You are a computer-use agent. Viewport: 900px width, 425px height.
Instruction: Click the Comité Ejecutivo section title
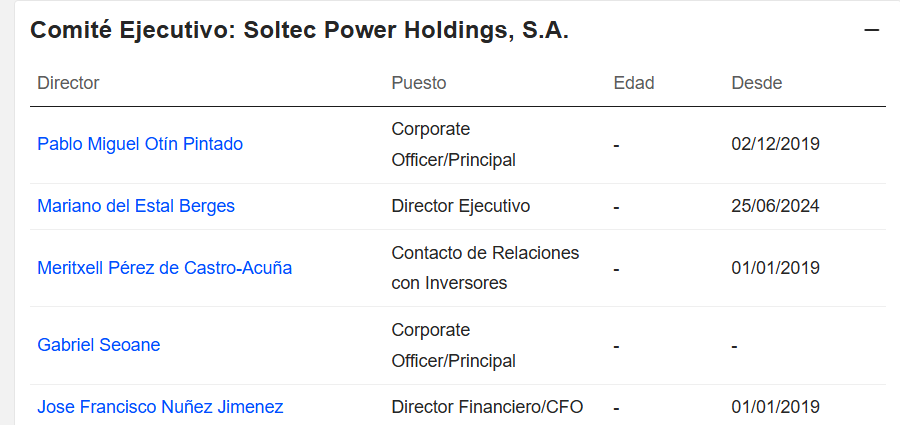tap(299, 30)
